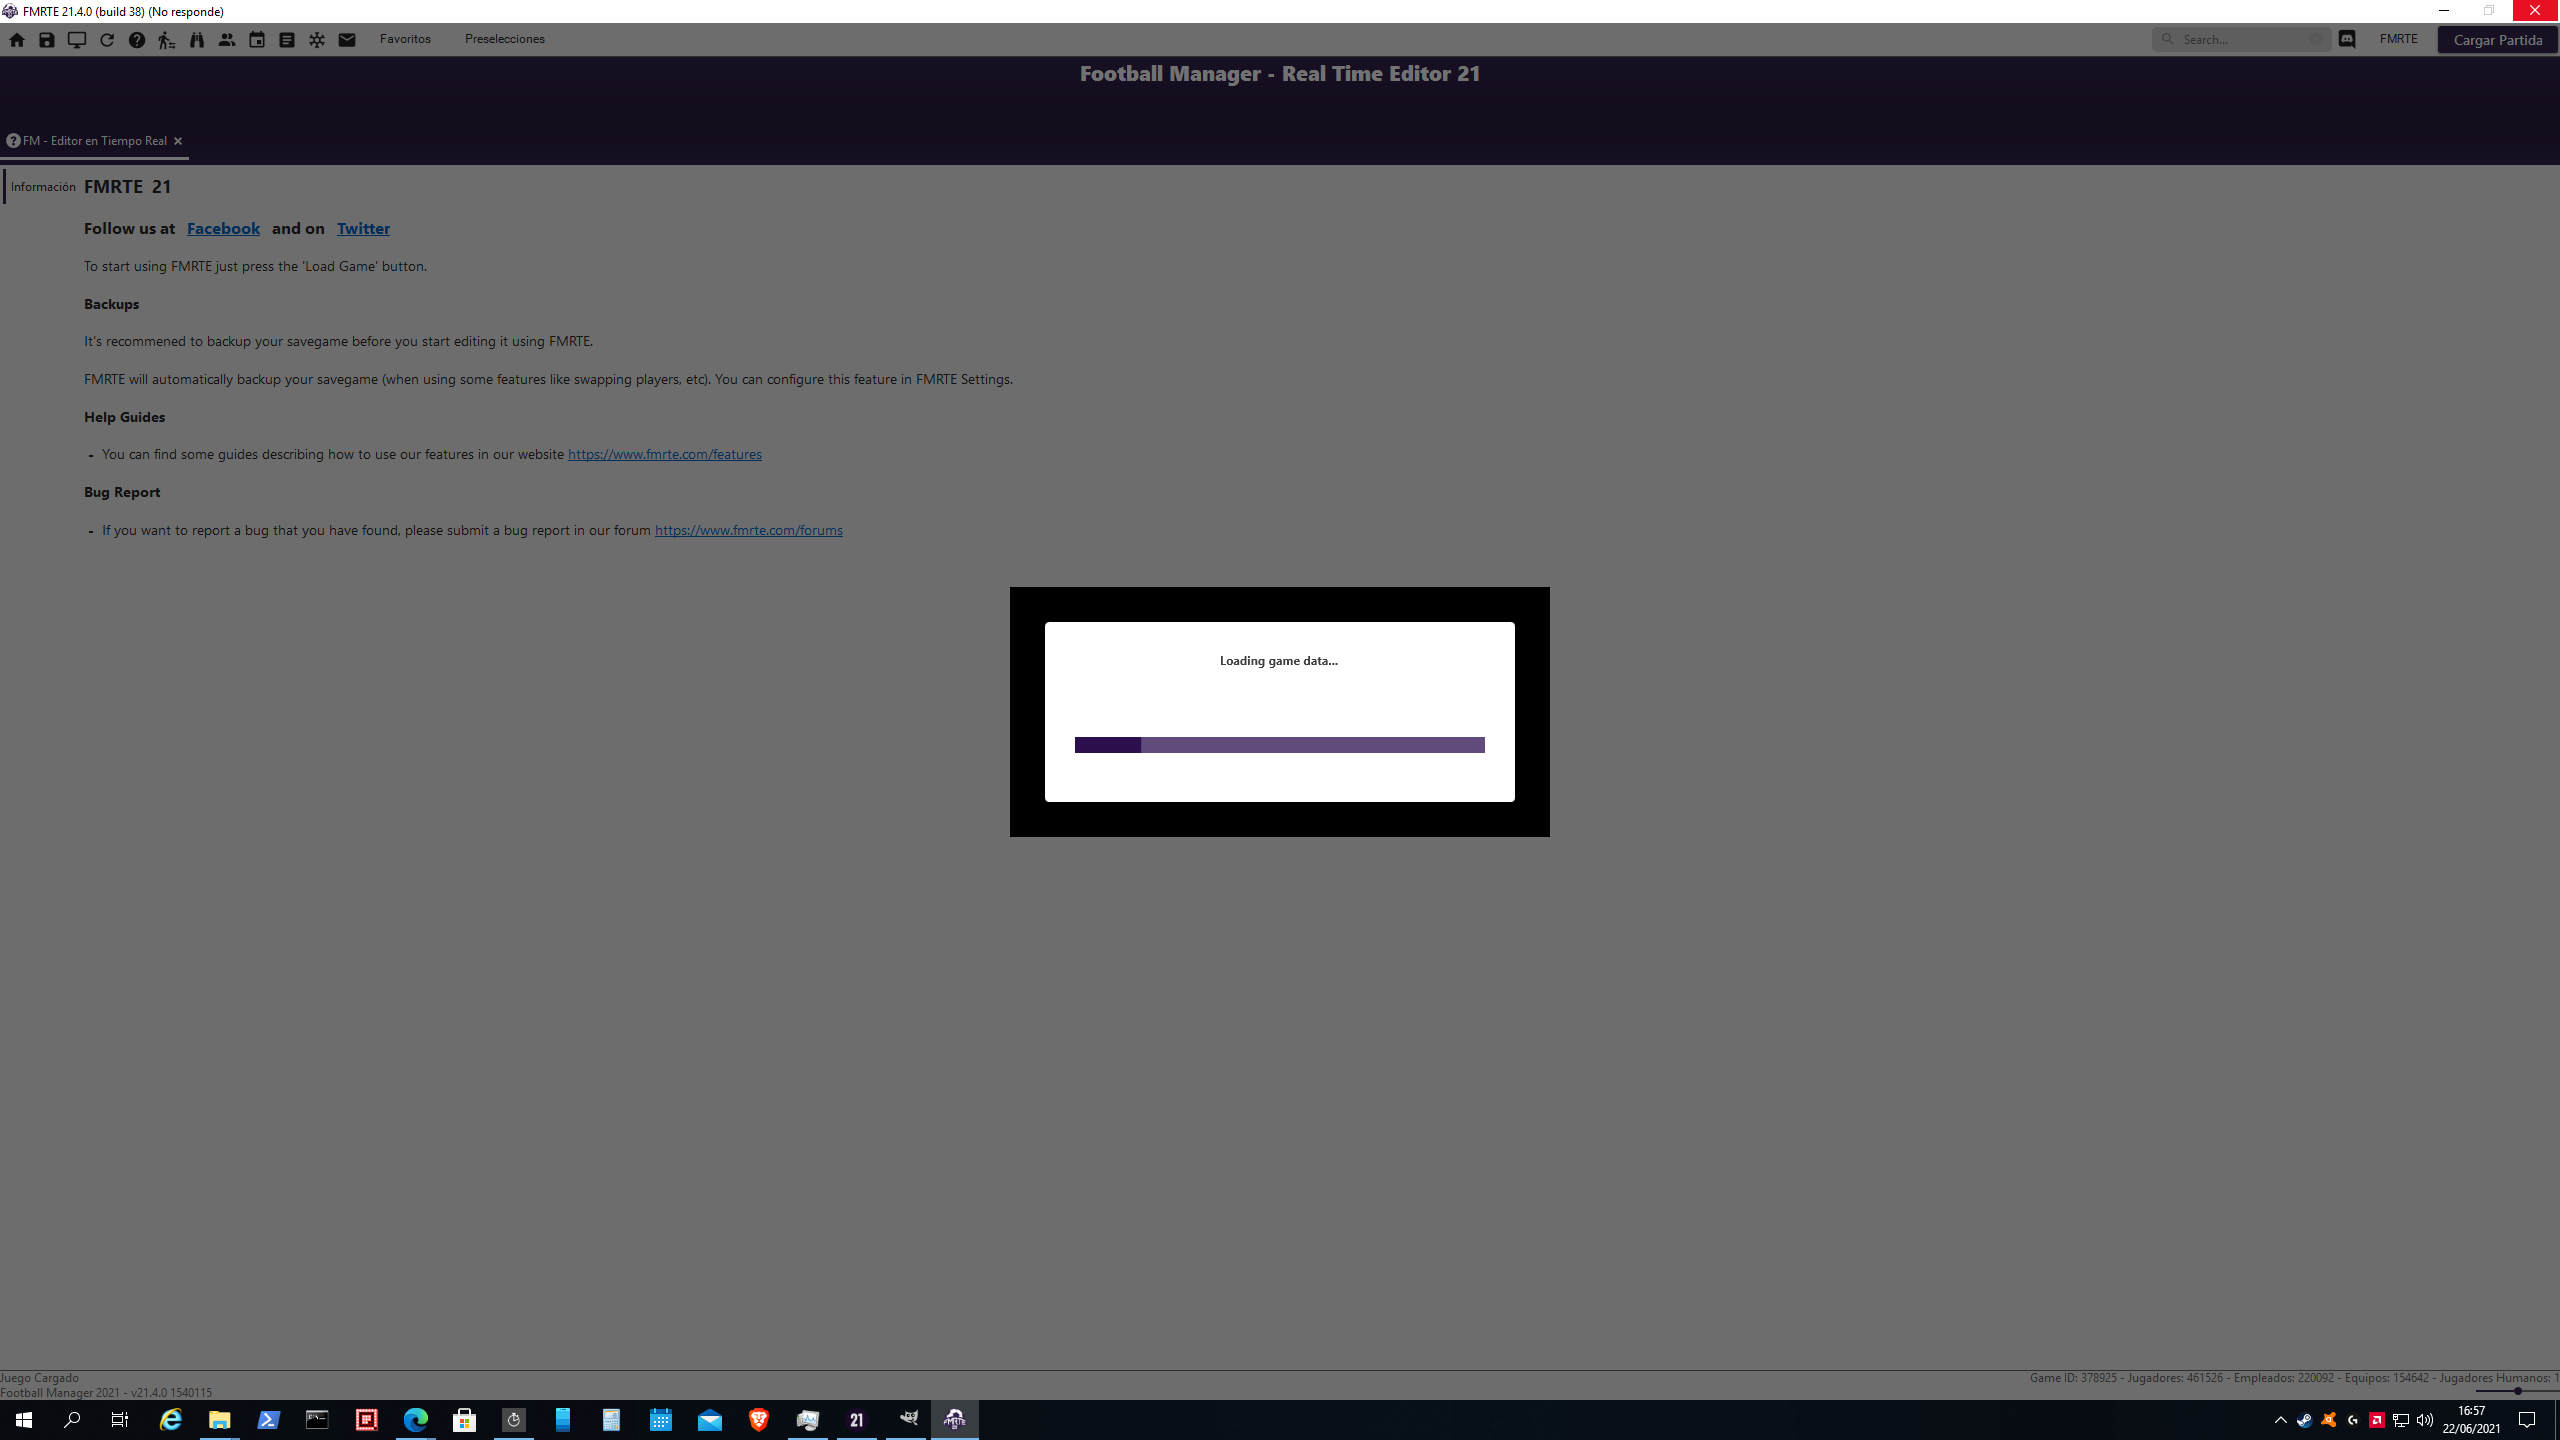Follow the Facebook link

pos(223,228)
